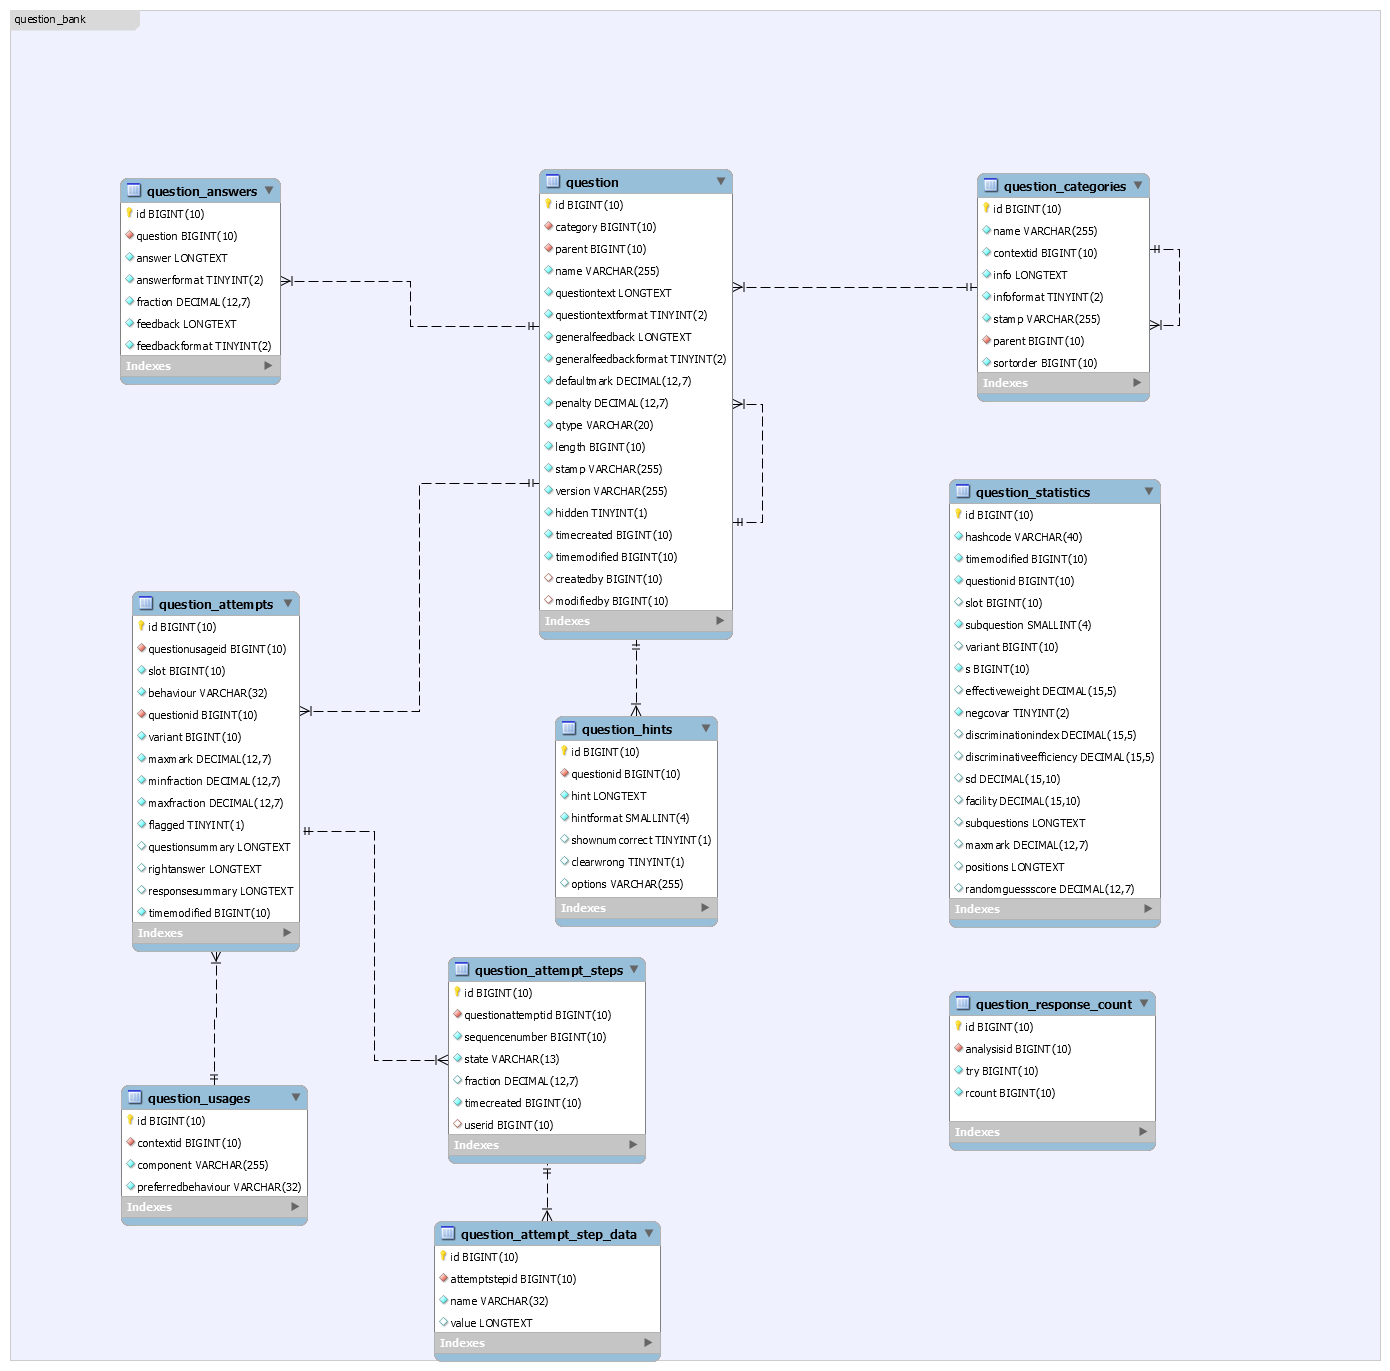Click the question_usages table icon

[135, 1098]
